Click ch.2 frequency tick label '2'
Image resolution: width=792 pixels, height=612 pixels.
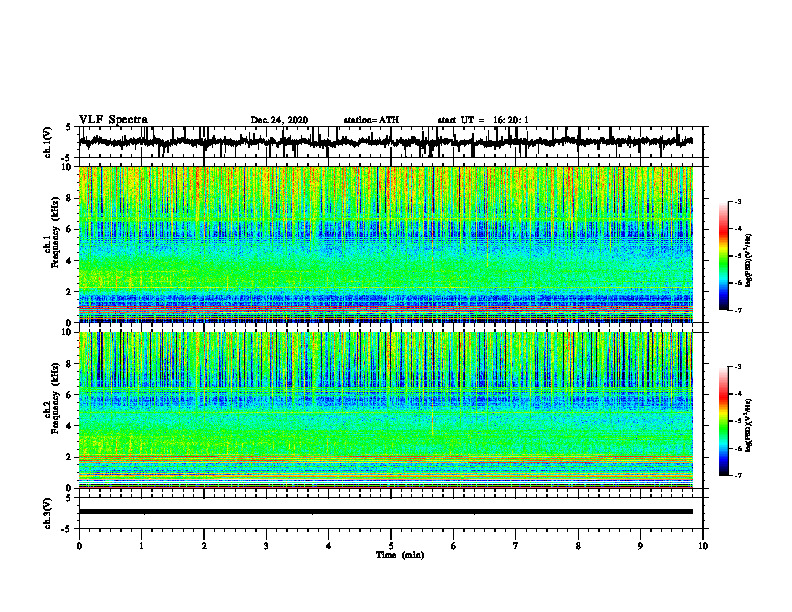click(70, 457)
